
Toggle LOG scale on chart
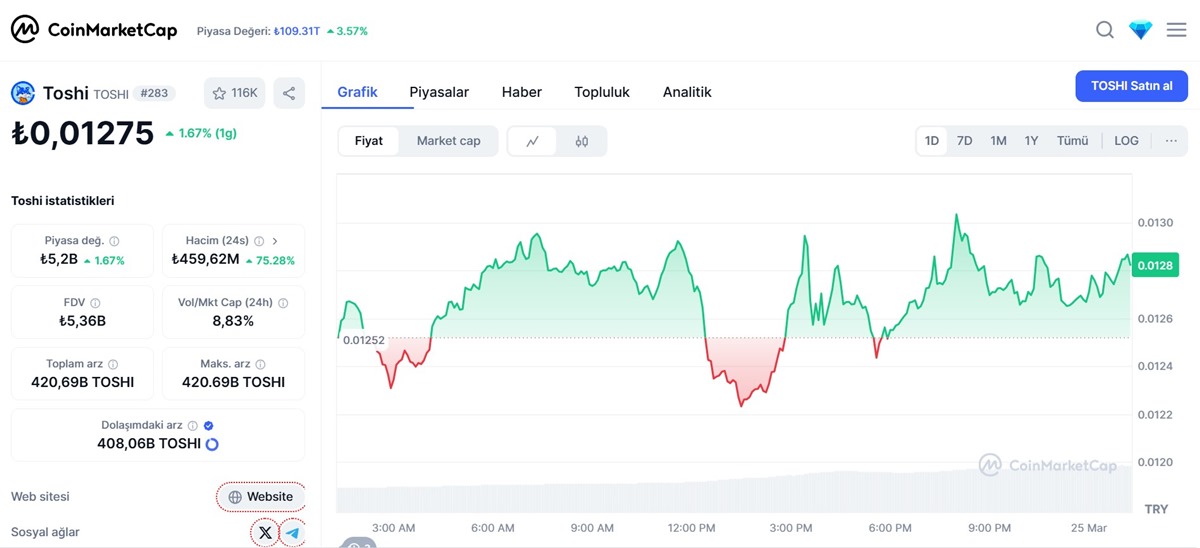tap(1126, 141)
